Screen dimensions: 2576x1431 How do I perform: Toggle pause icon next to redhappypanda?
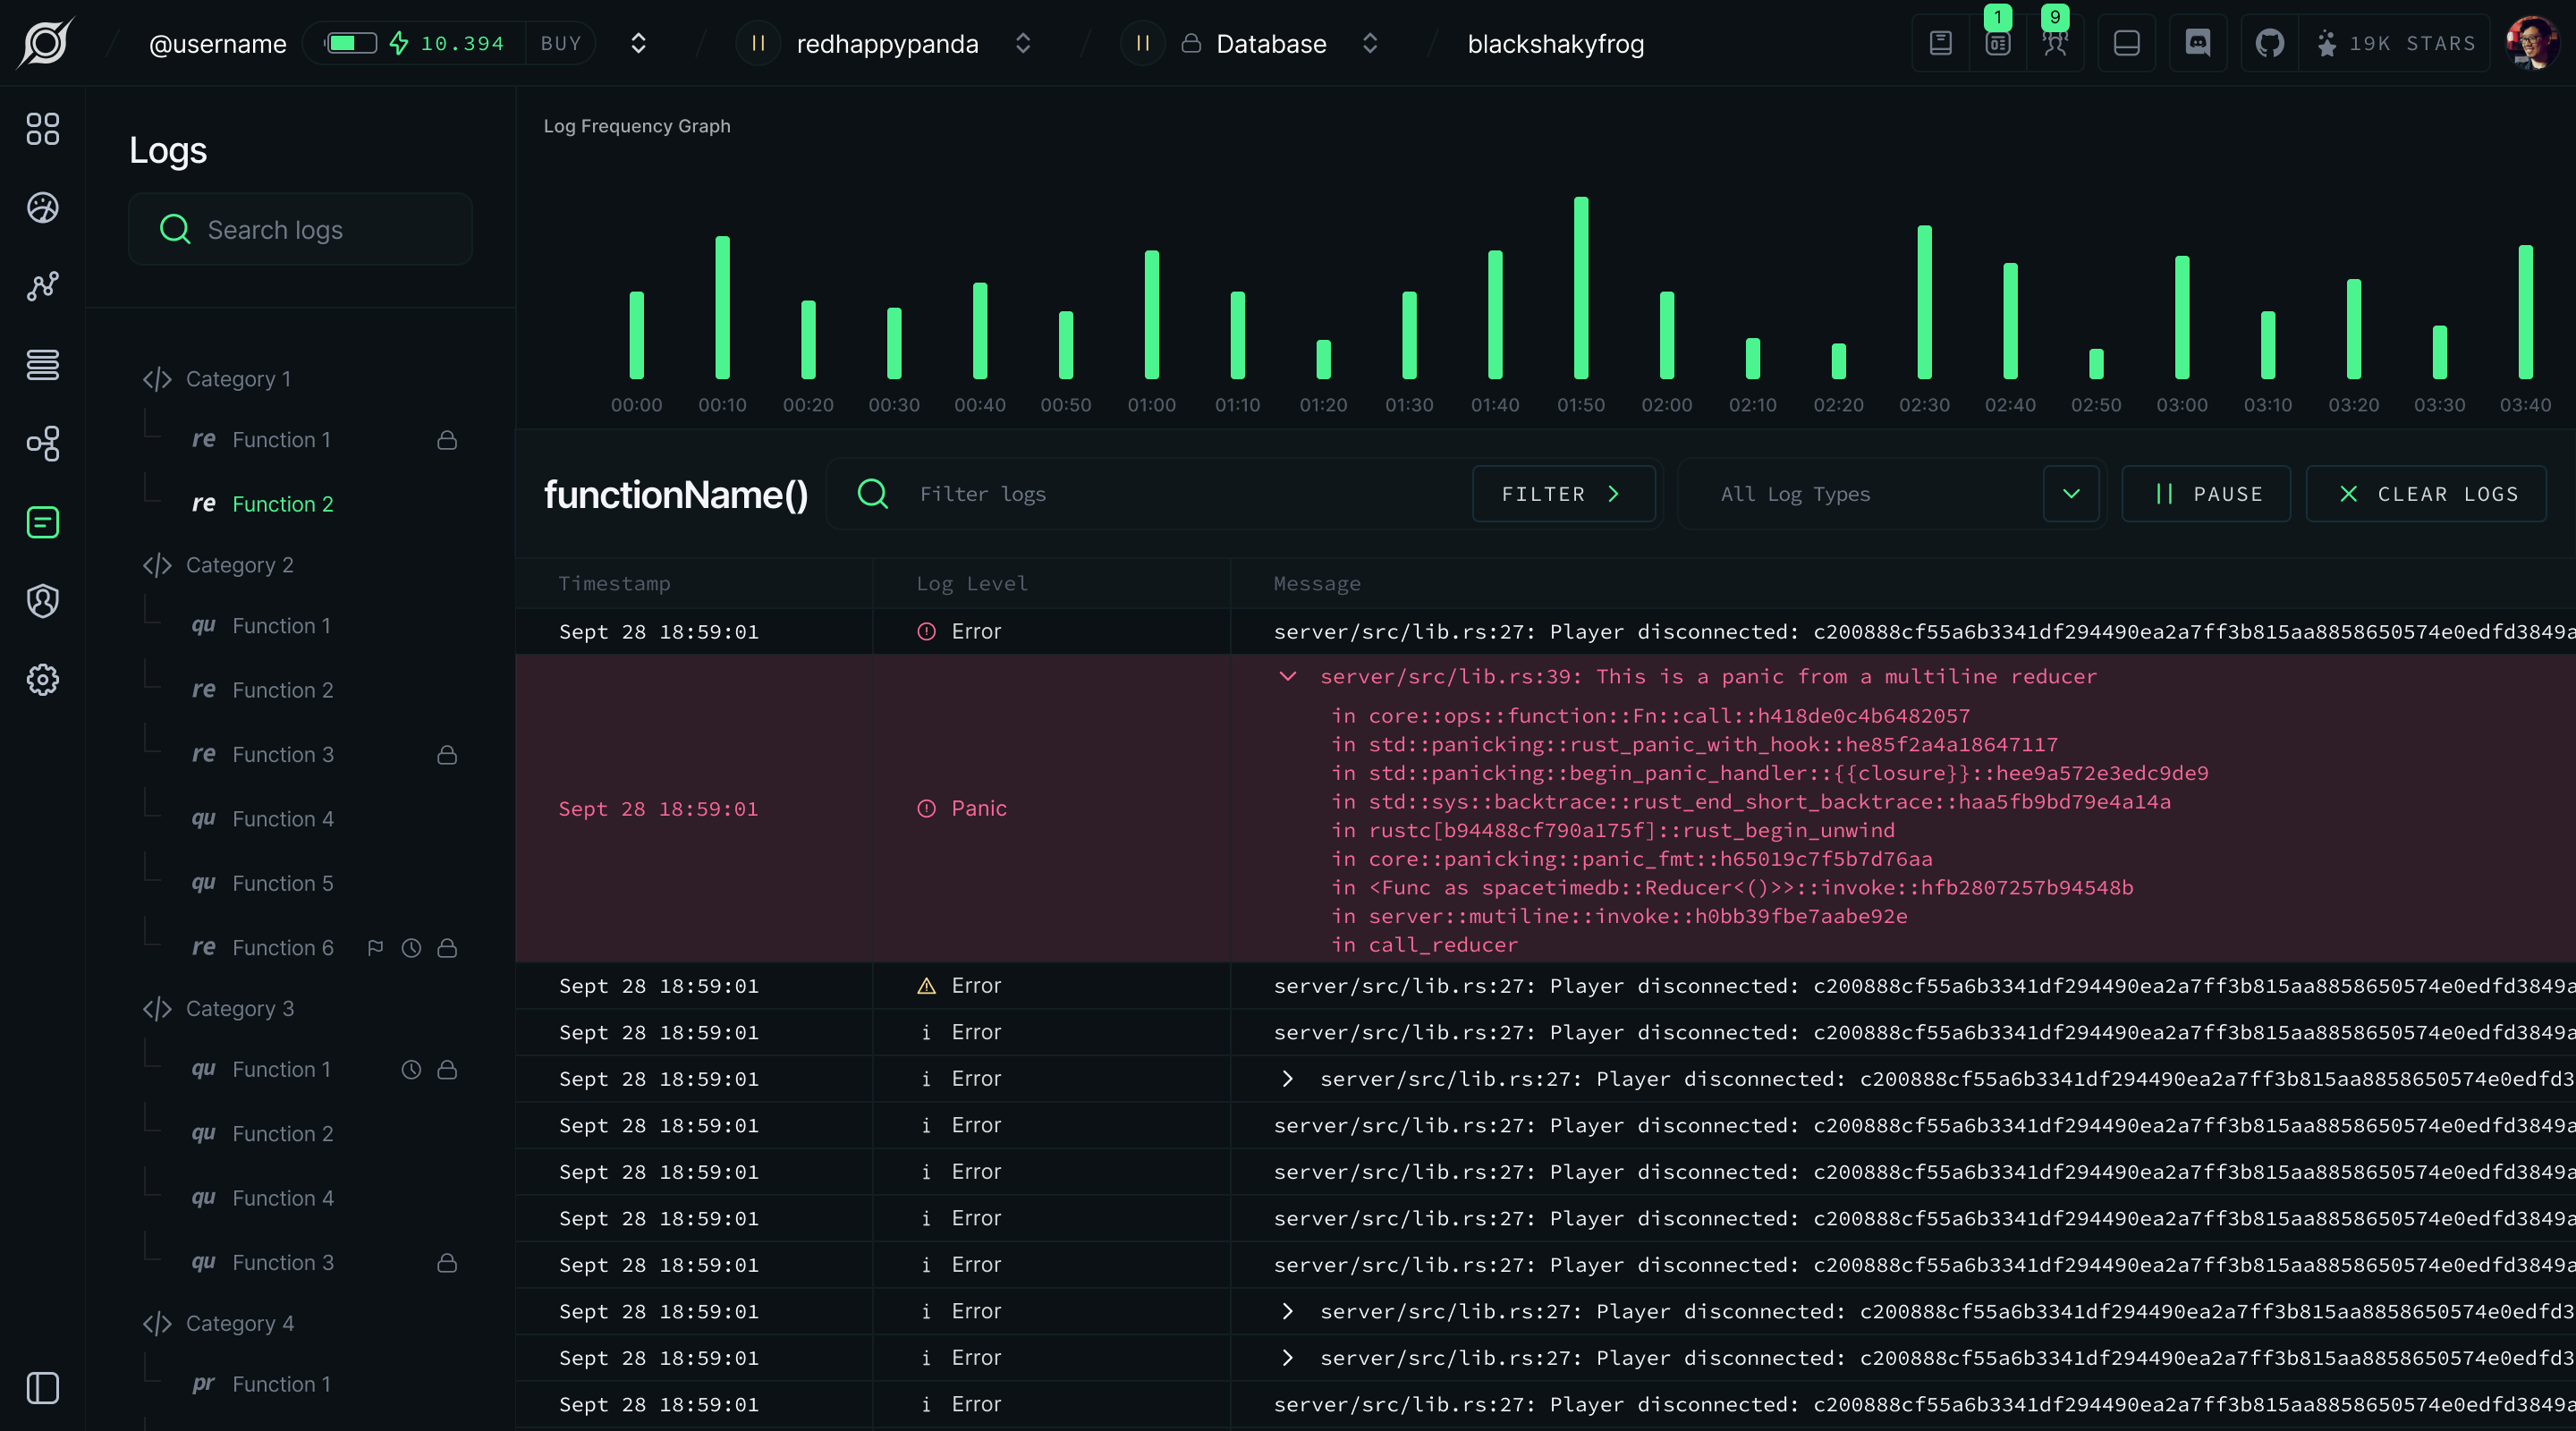tap(758, 43)
